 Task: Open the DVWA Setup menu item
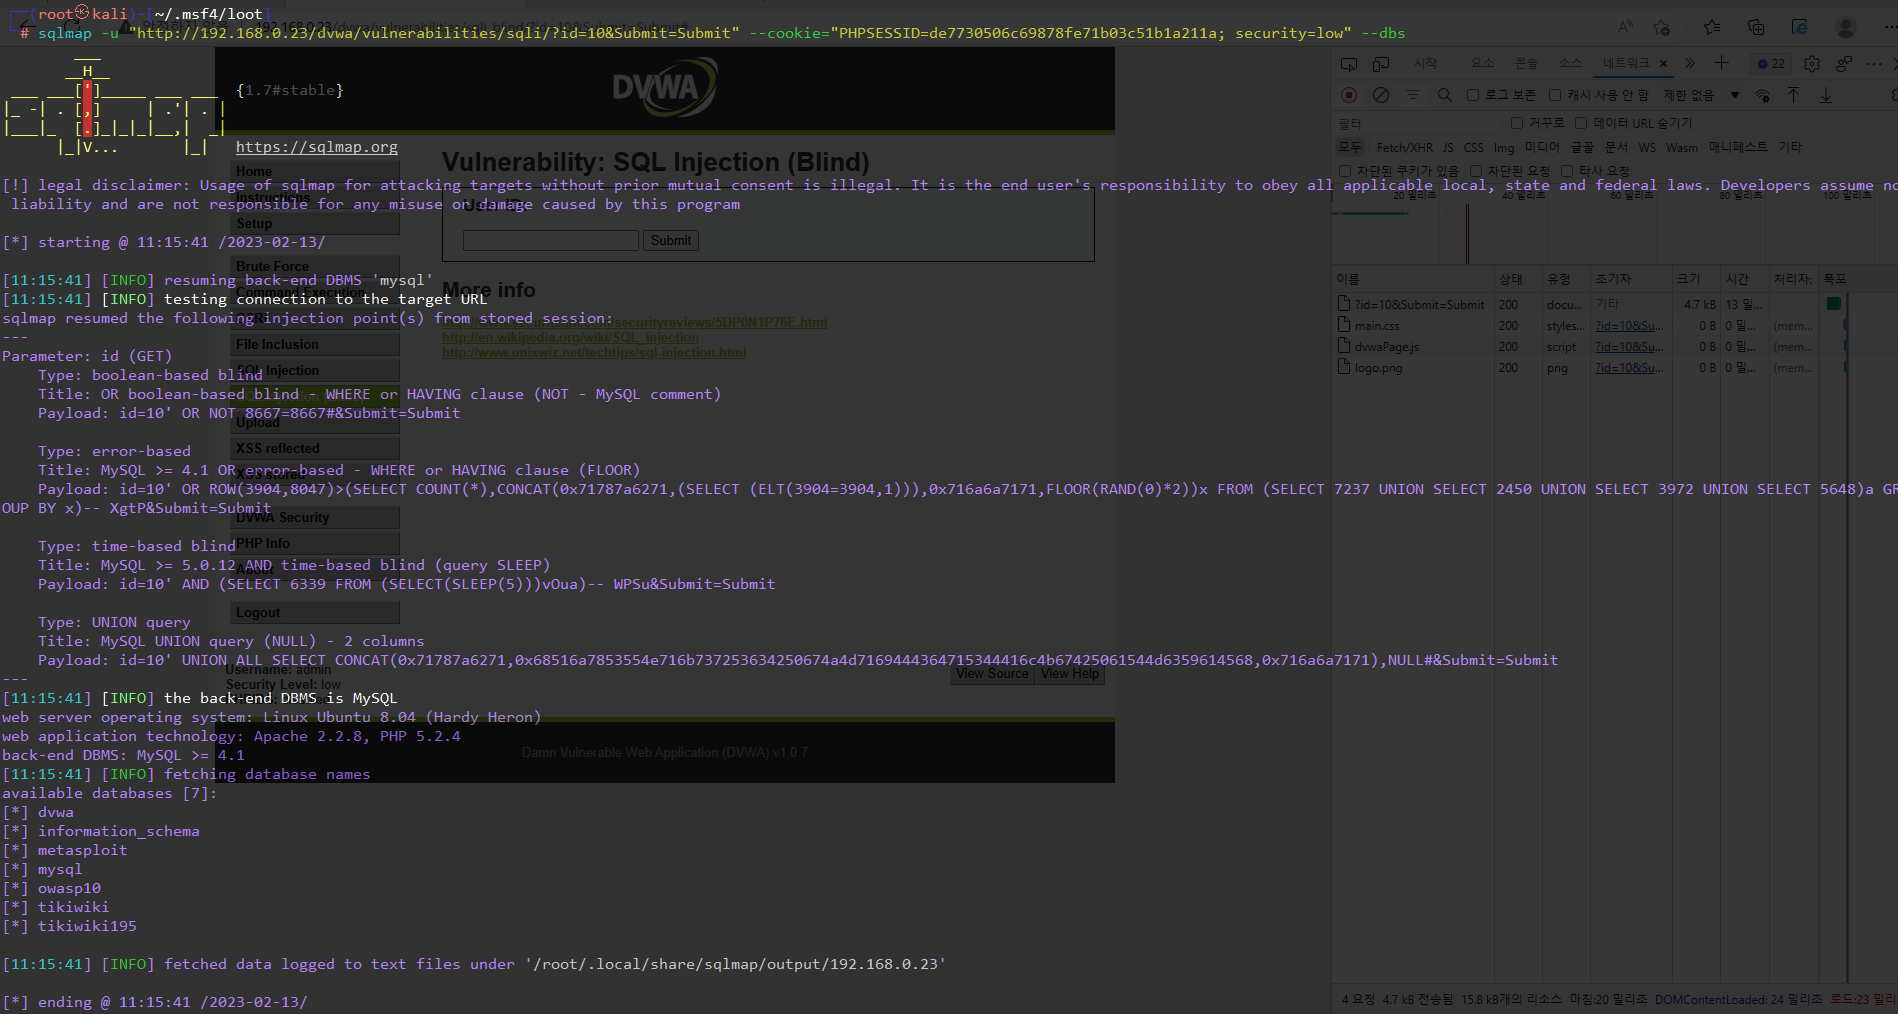tap(315, 224)
